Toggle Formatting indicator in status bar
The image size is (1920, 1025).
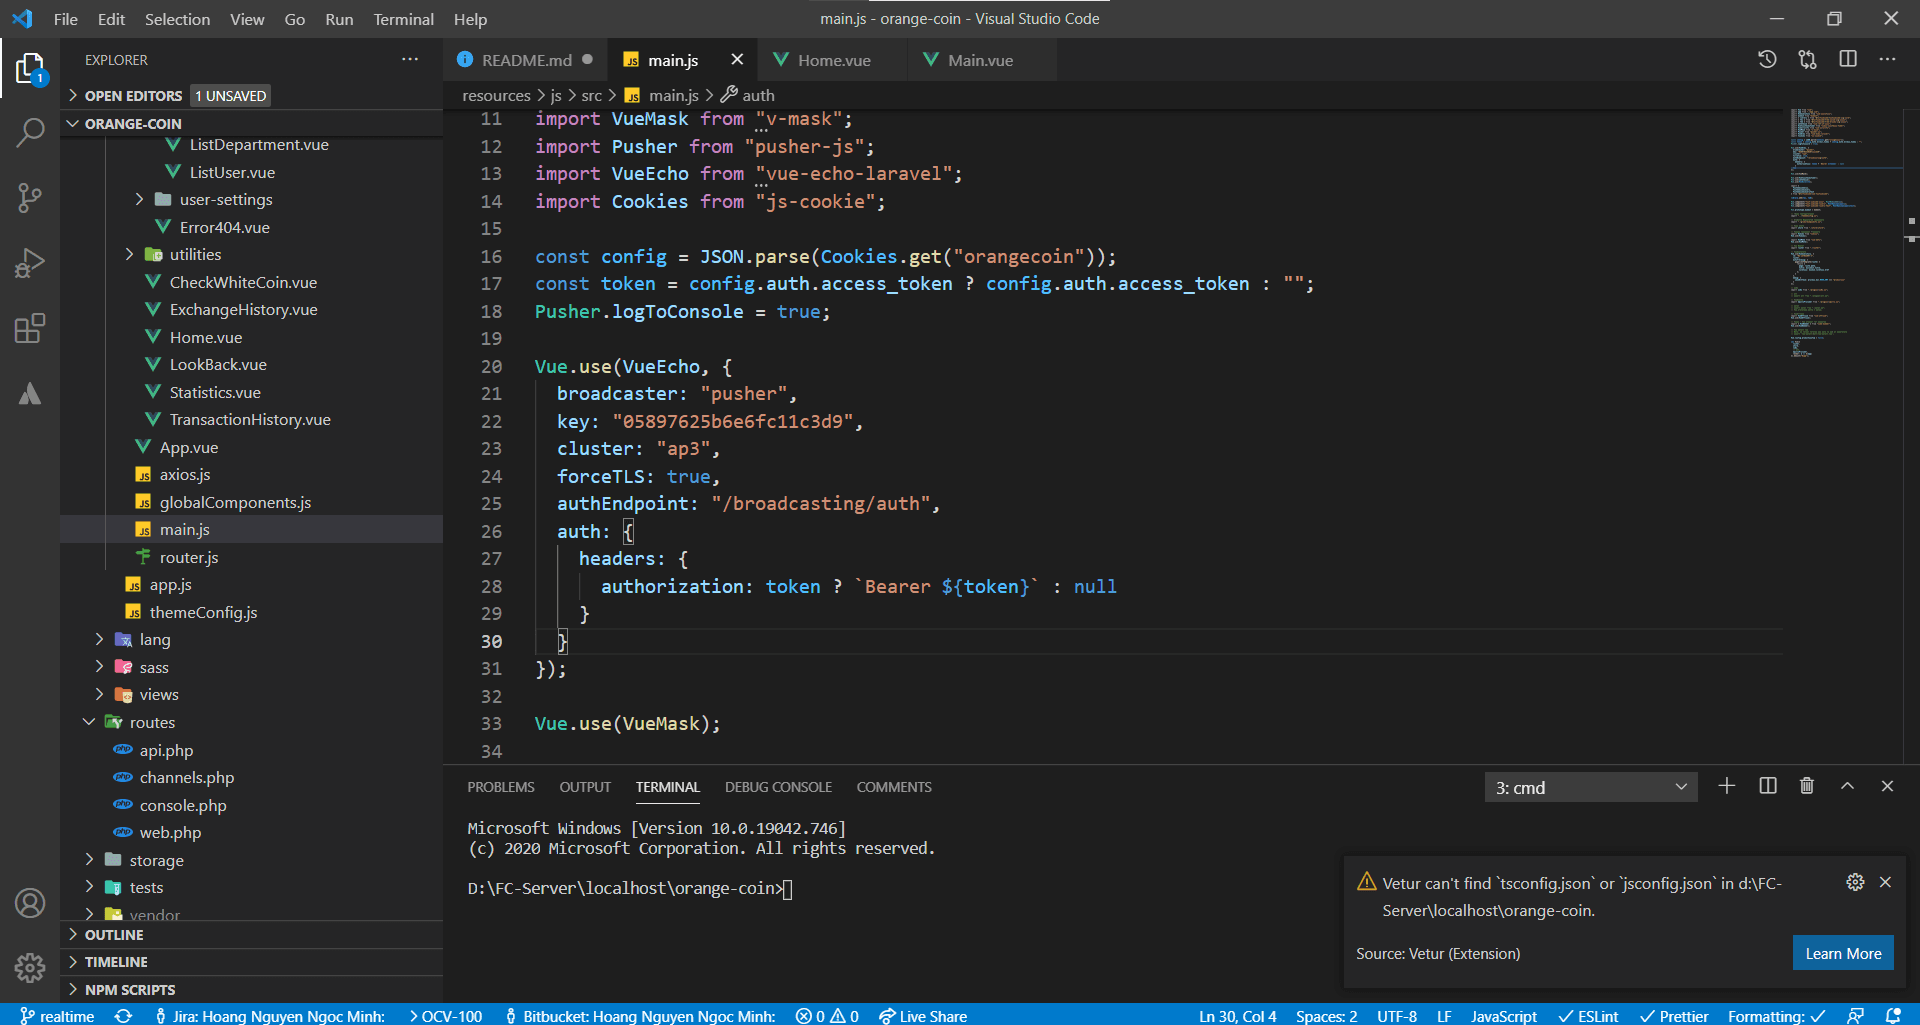(1777, 1016)
